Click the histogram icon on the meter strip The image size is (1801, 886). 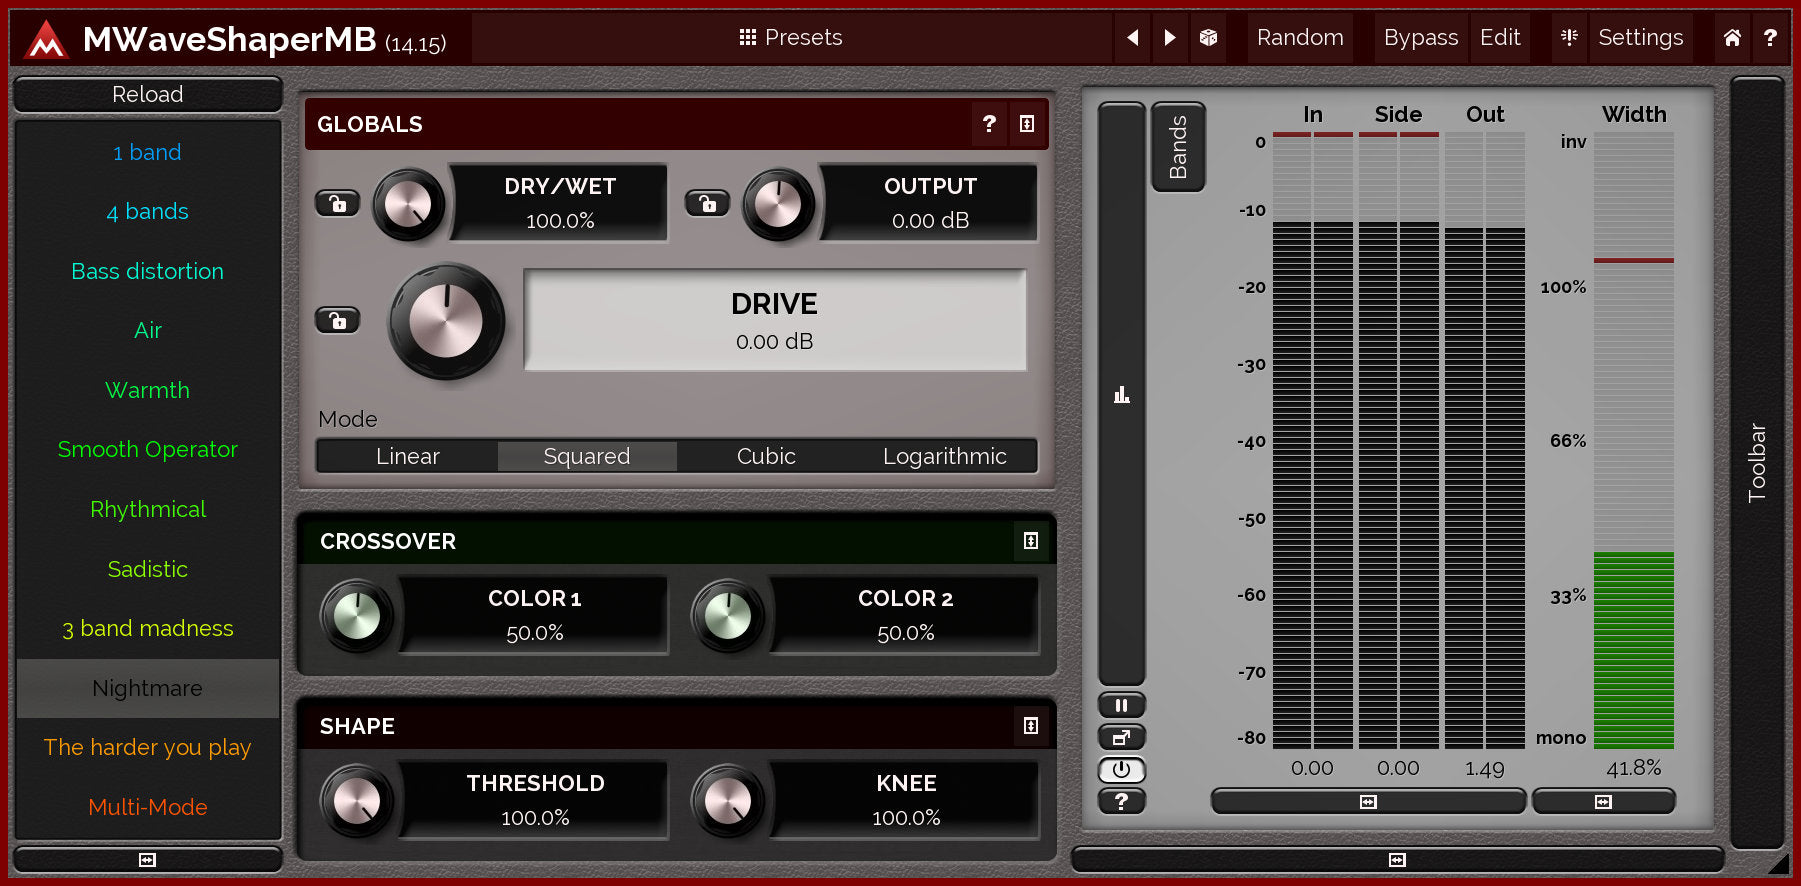pos(1121,395)
